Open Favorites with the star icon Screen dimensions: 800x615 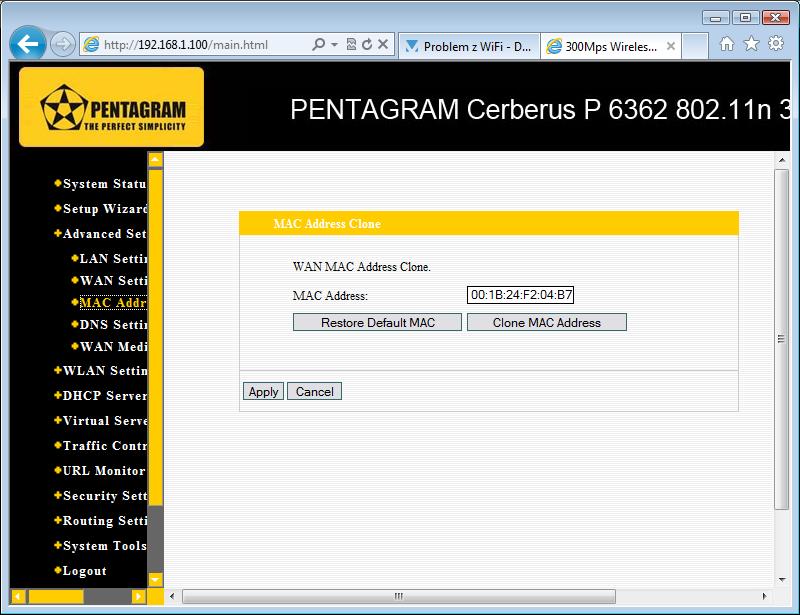pyautogui.click(x=751, y=44)
